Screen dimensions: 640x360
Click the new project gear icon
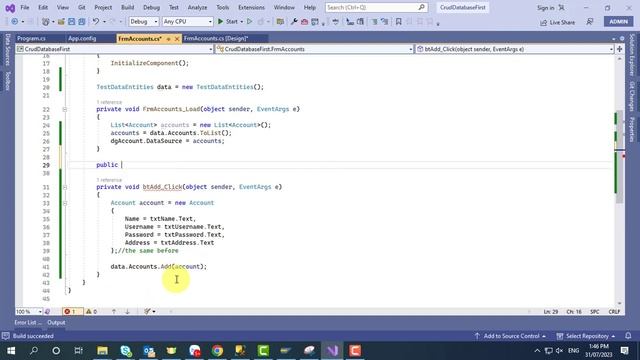(45, 22)
